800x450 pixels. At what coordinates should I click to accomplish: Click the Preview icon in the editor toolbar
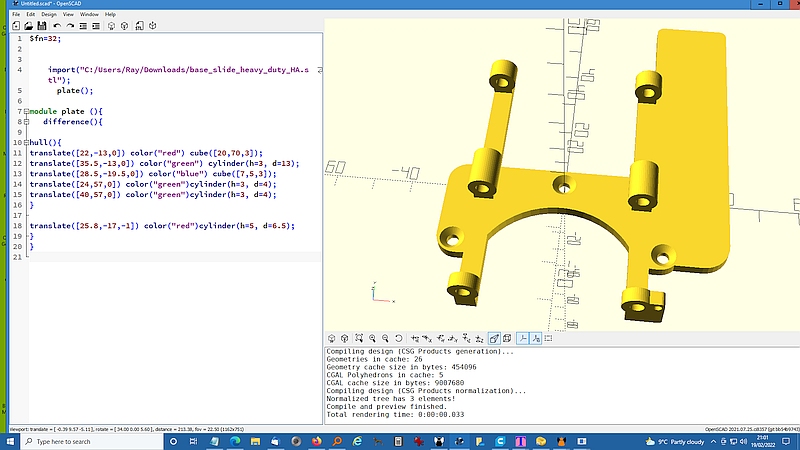(x=113, y=25)
